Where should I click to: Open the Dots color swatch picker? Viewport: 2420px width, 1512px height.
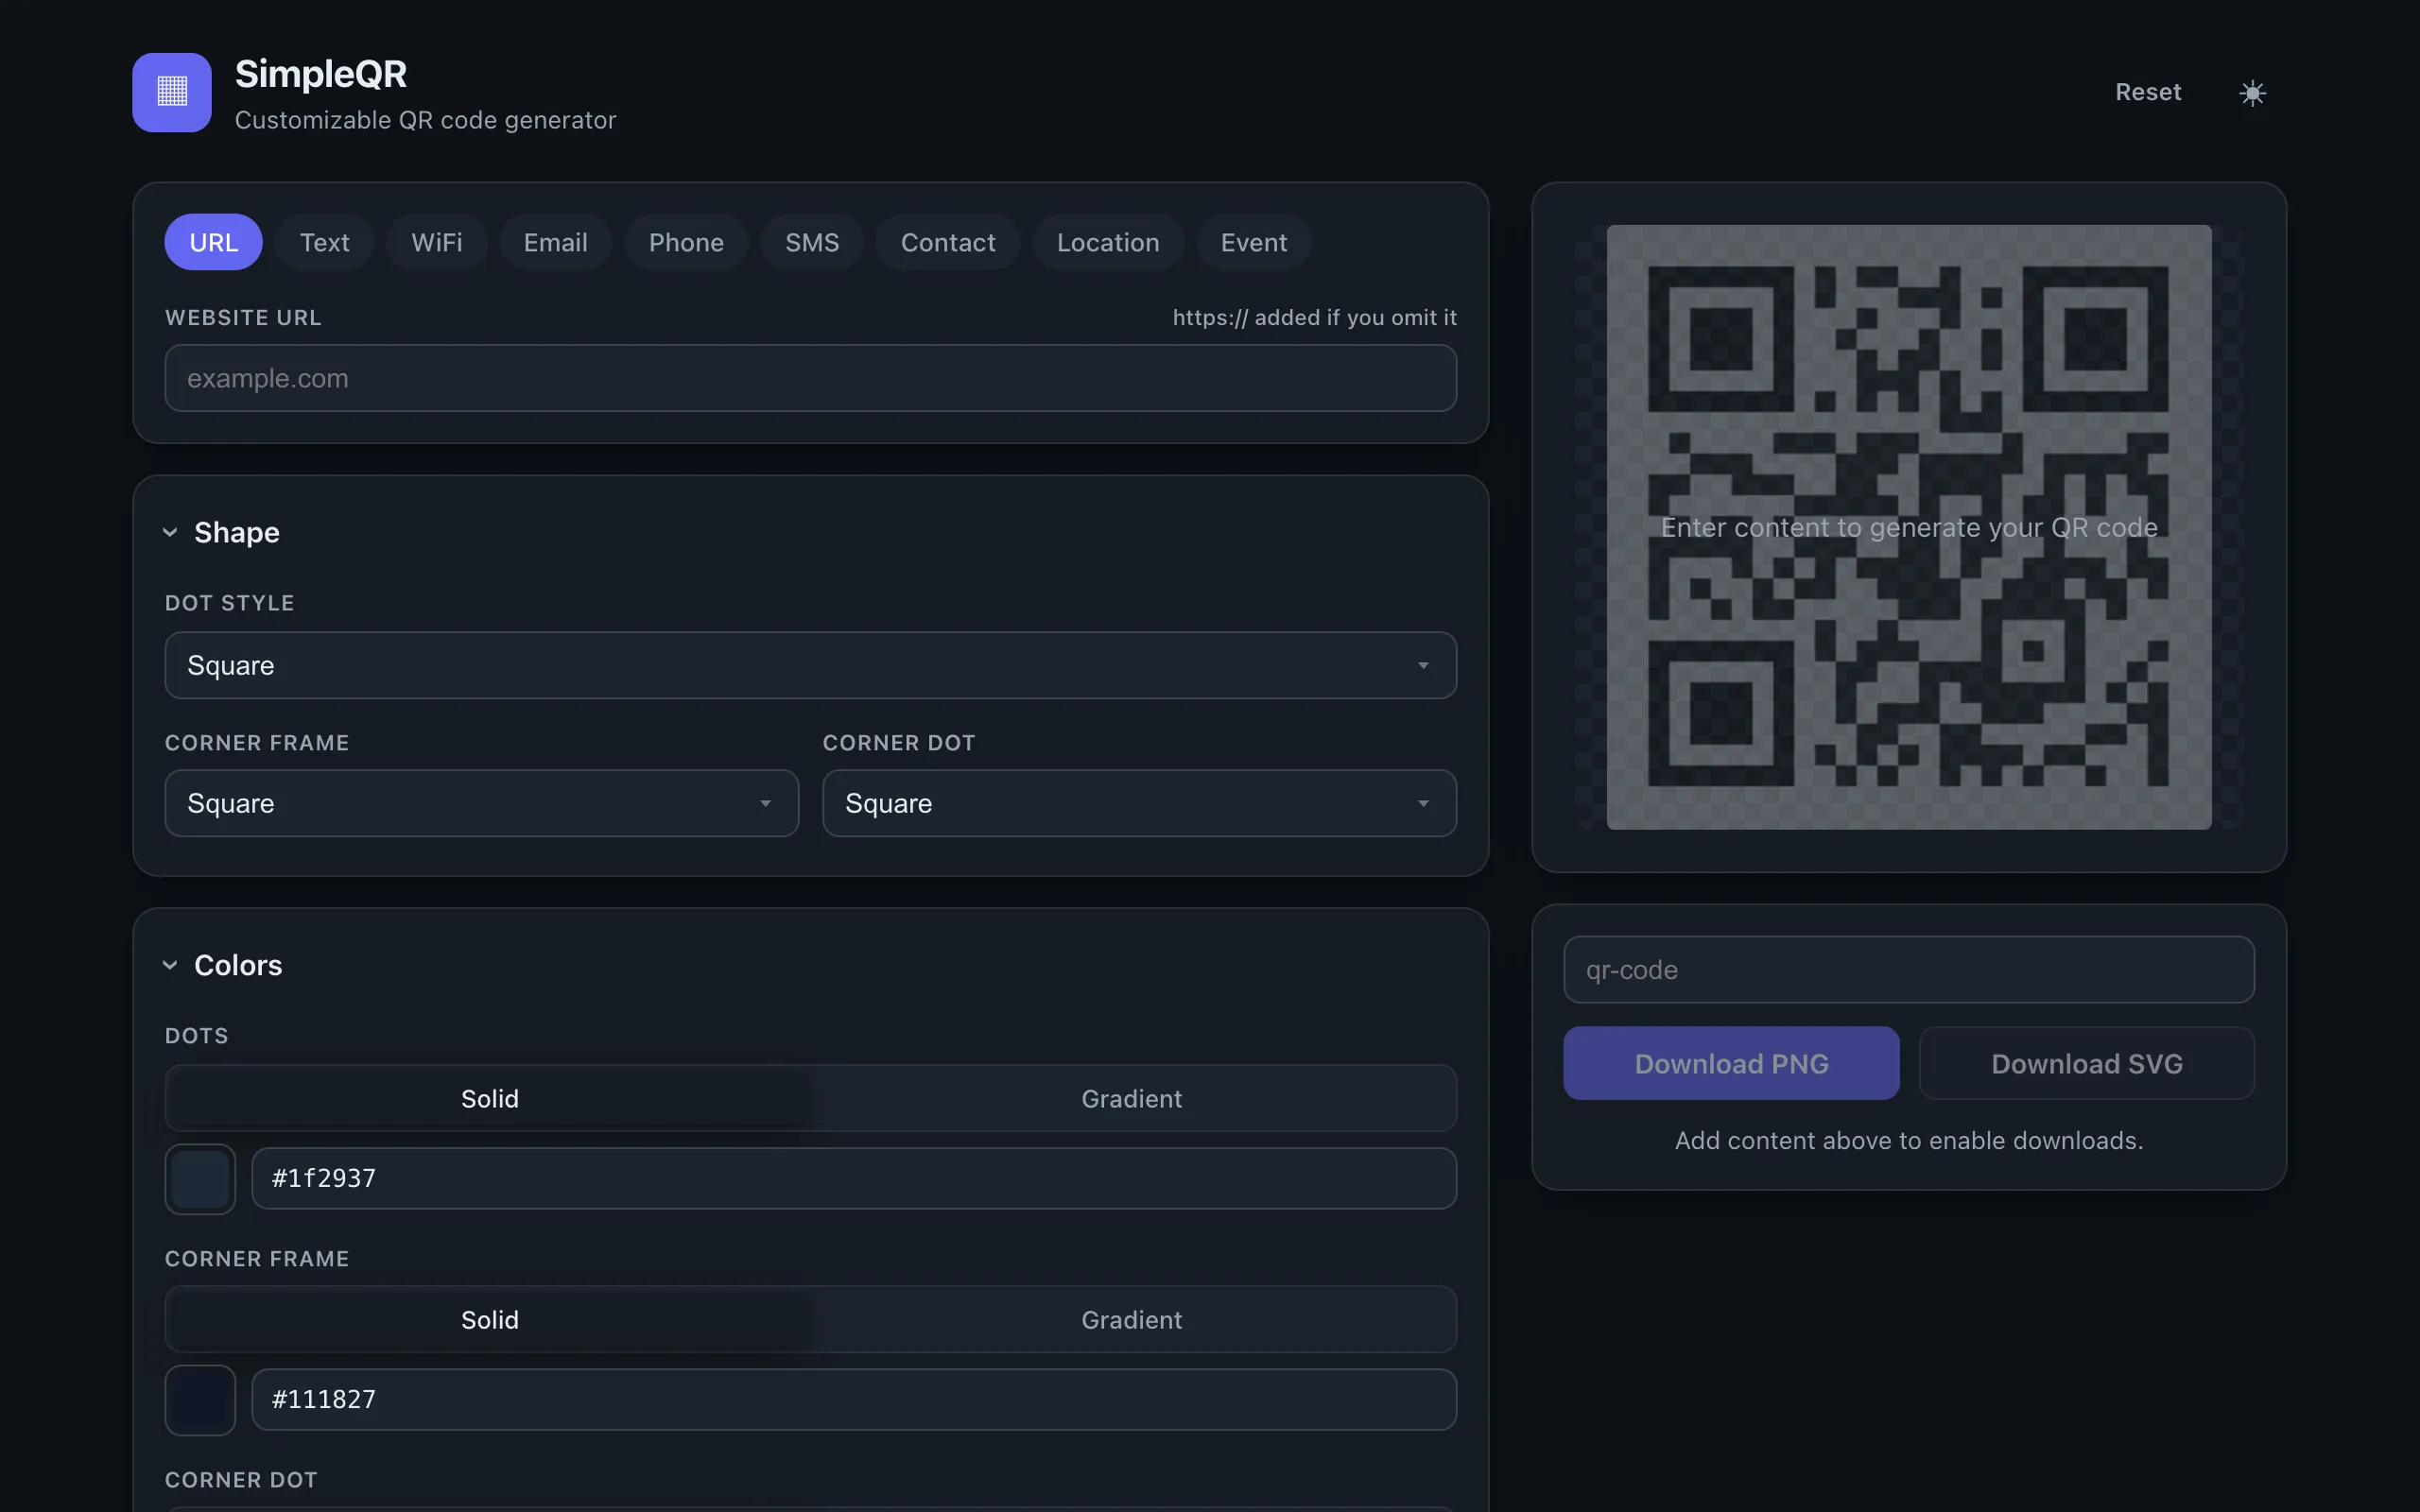[x=200, y=1179]
